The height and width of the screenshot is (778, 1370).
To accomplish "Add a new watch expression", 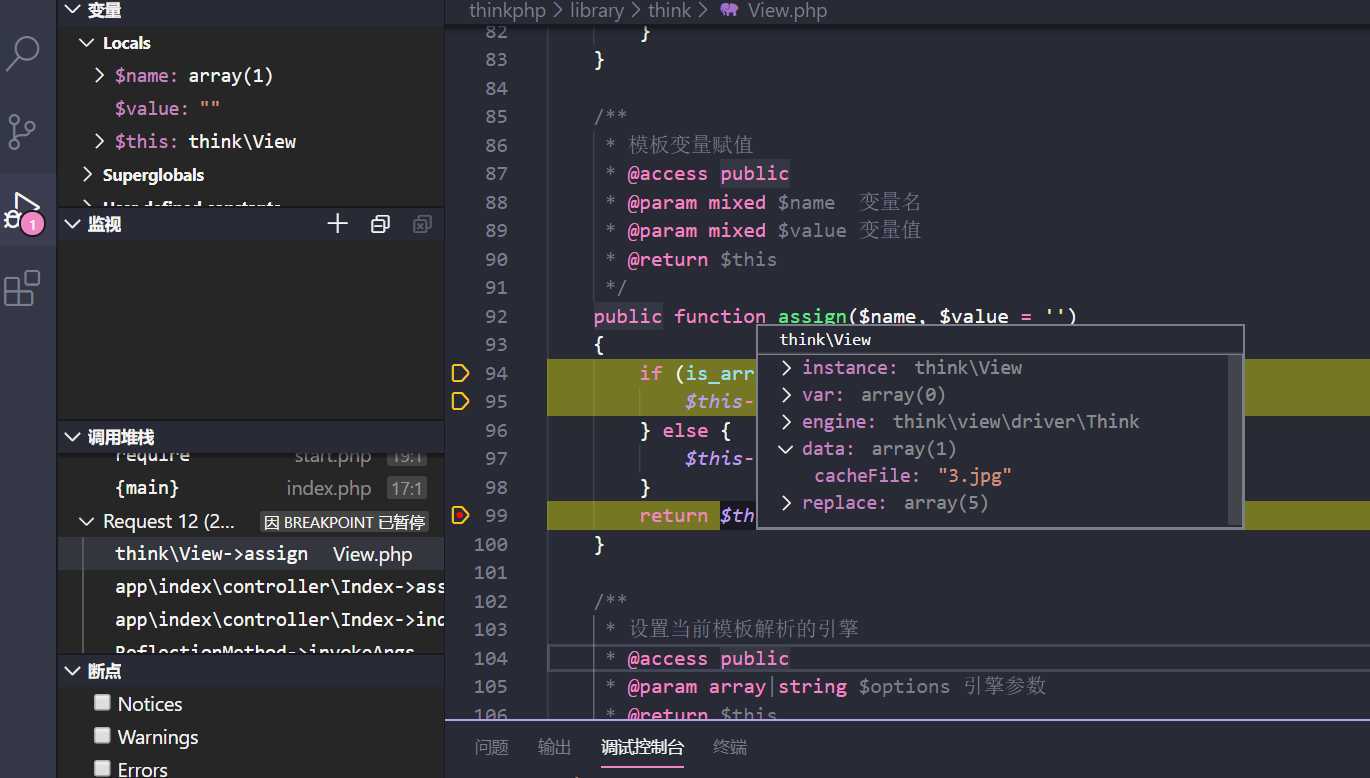I will (337, 224).
